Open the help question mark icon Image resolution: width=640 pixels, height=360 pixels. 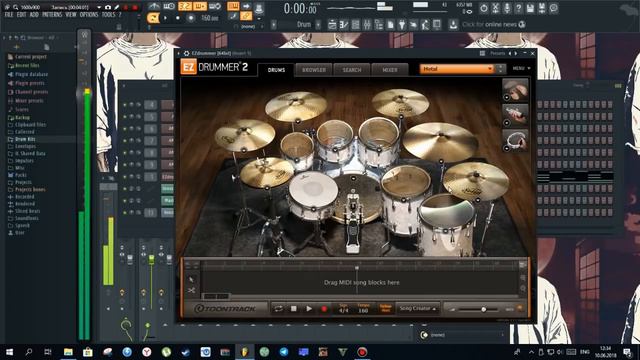(x=518, y=8)
